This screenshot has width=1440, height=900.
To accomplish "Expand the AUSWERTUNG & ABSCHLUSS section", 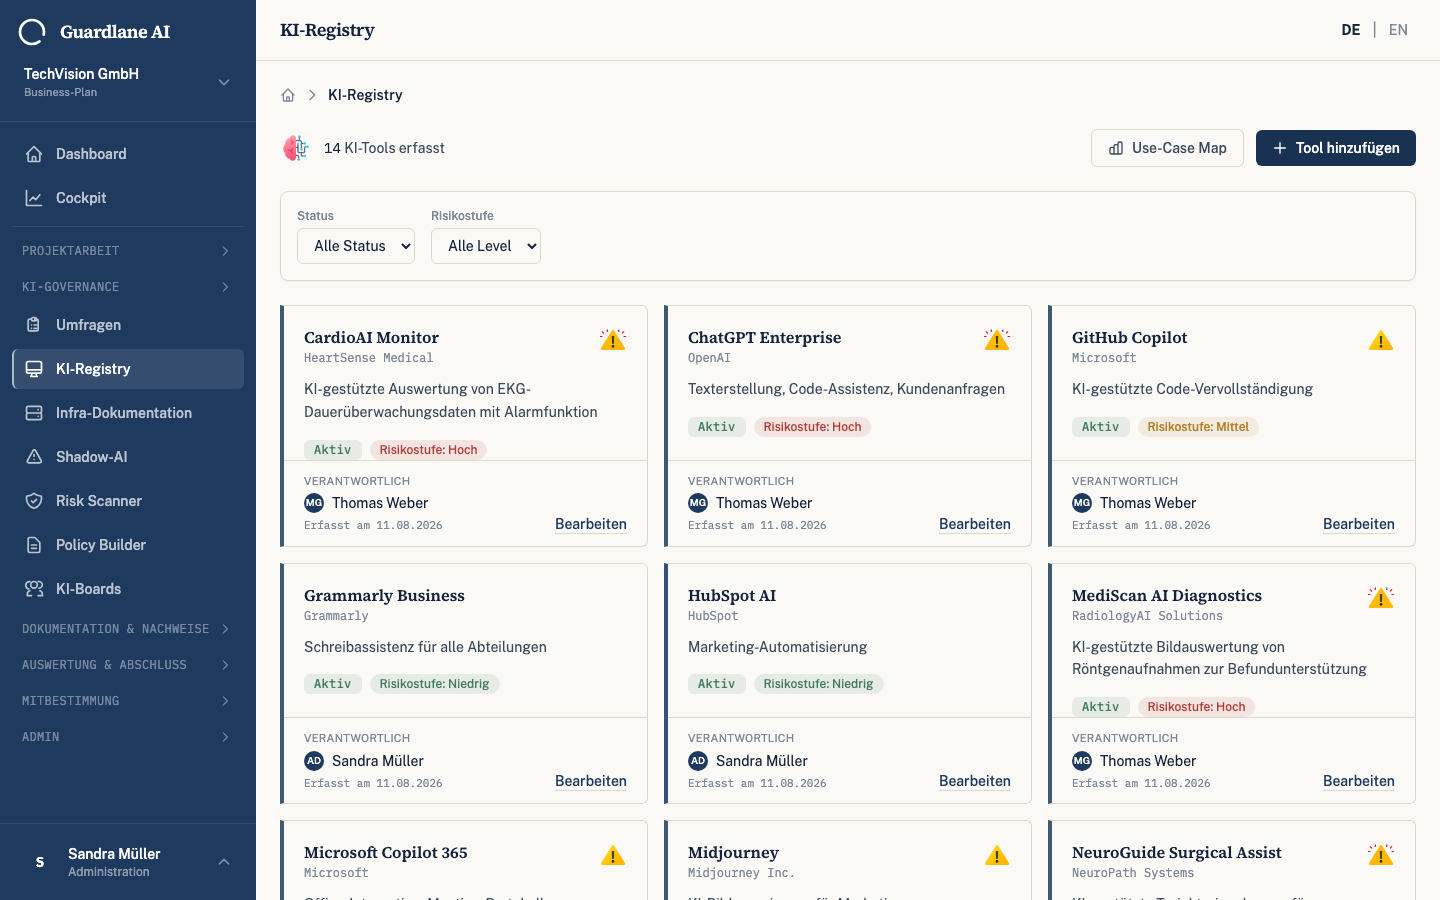I will pos(128,665).
